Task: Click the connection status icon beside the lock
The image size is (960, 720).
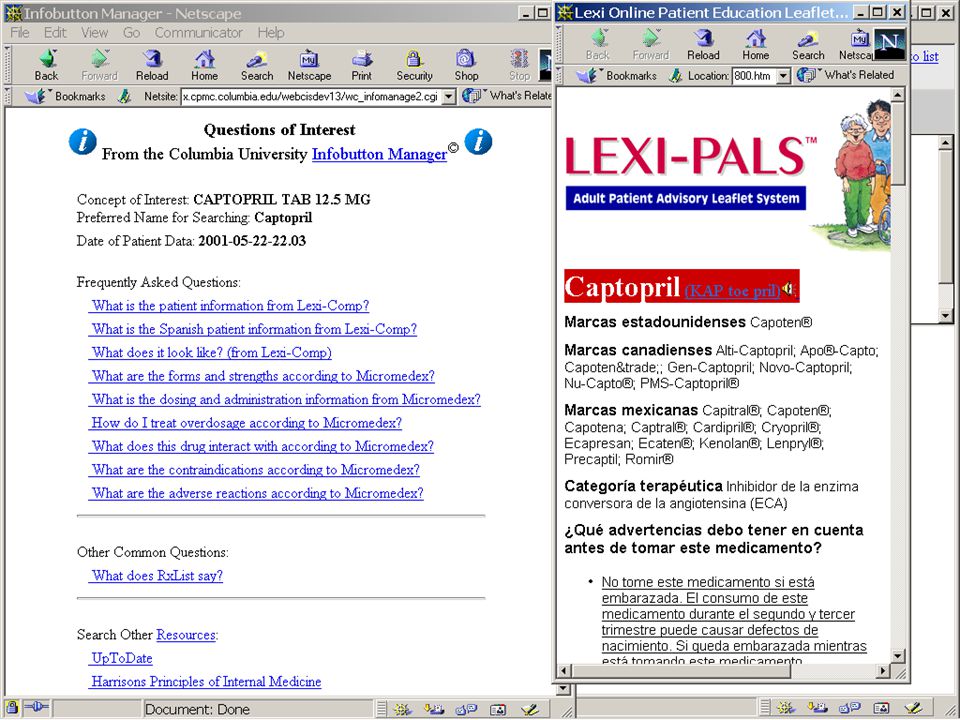Action: tap(36, 708)
